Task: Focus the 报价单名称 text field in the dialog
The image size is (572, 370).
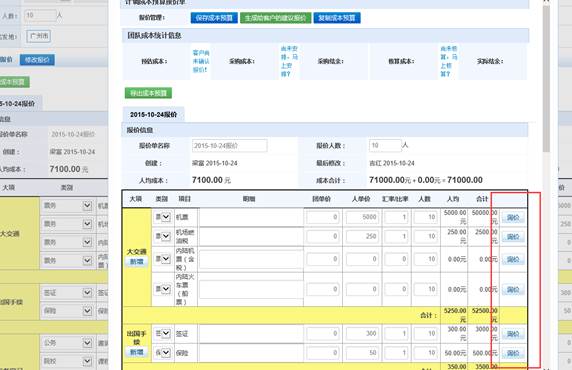Action: pyautogui.click(x=229, y=146)
